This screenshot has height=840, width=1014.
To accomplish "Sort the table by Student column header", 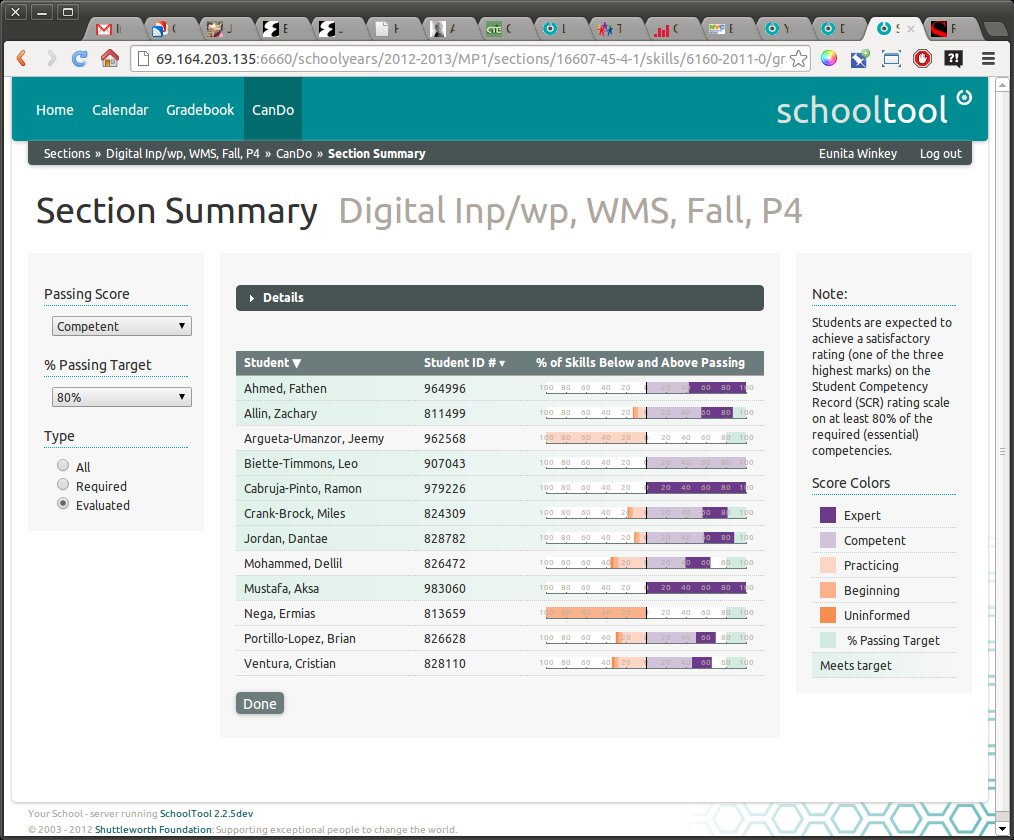I will tap(272, 363).
